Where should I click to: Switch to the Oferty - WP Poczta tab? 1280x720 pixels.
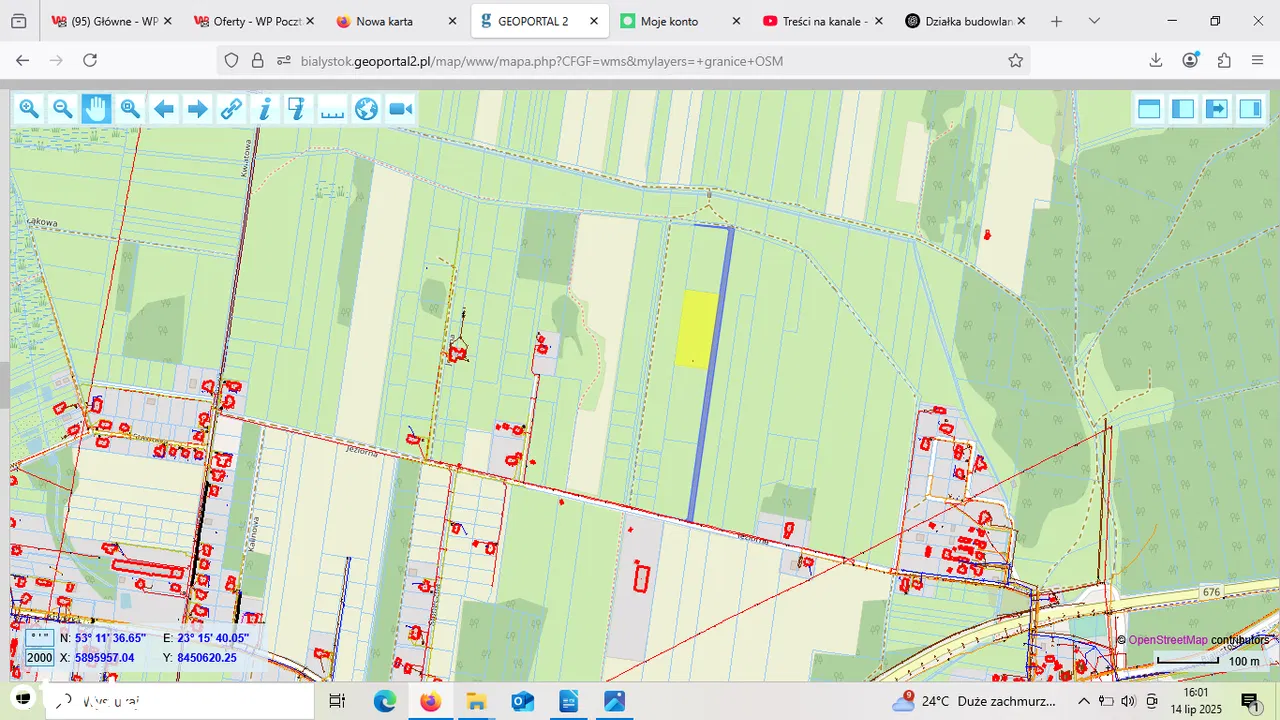click(256, 21)
